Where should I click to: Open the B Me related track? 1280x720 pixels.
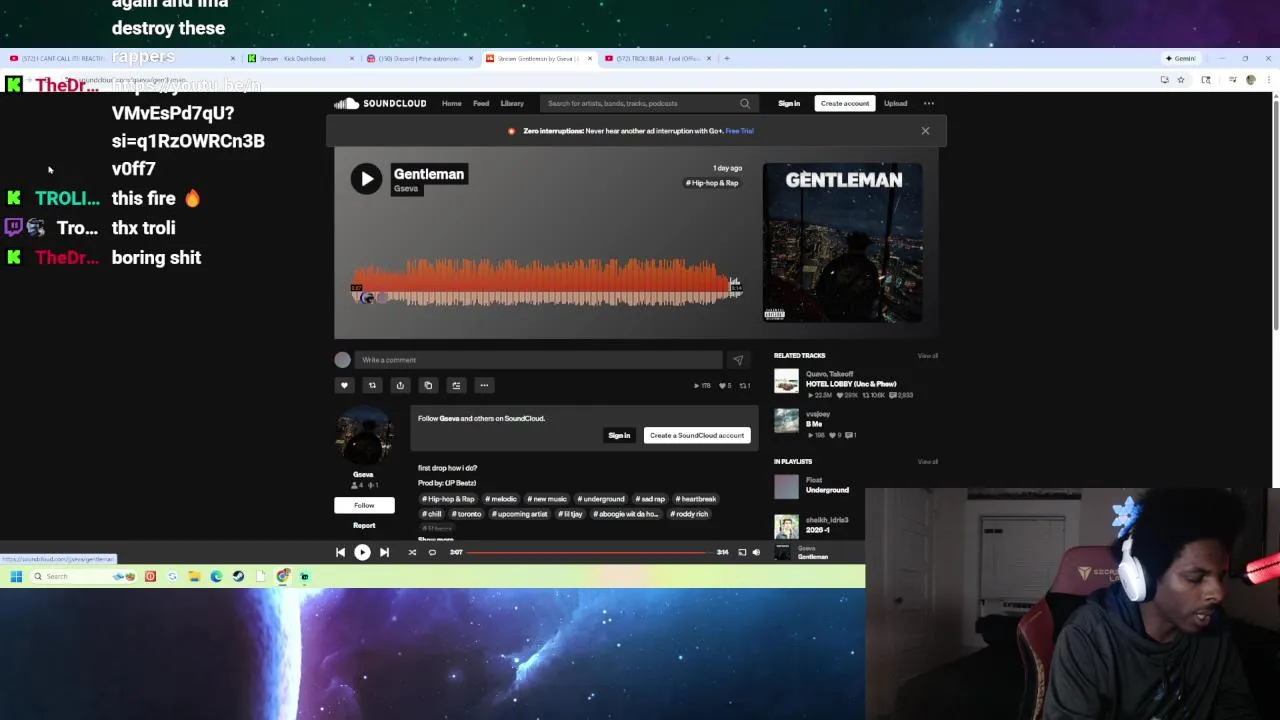click(x=814, y=424)
